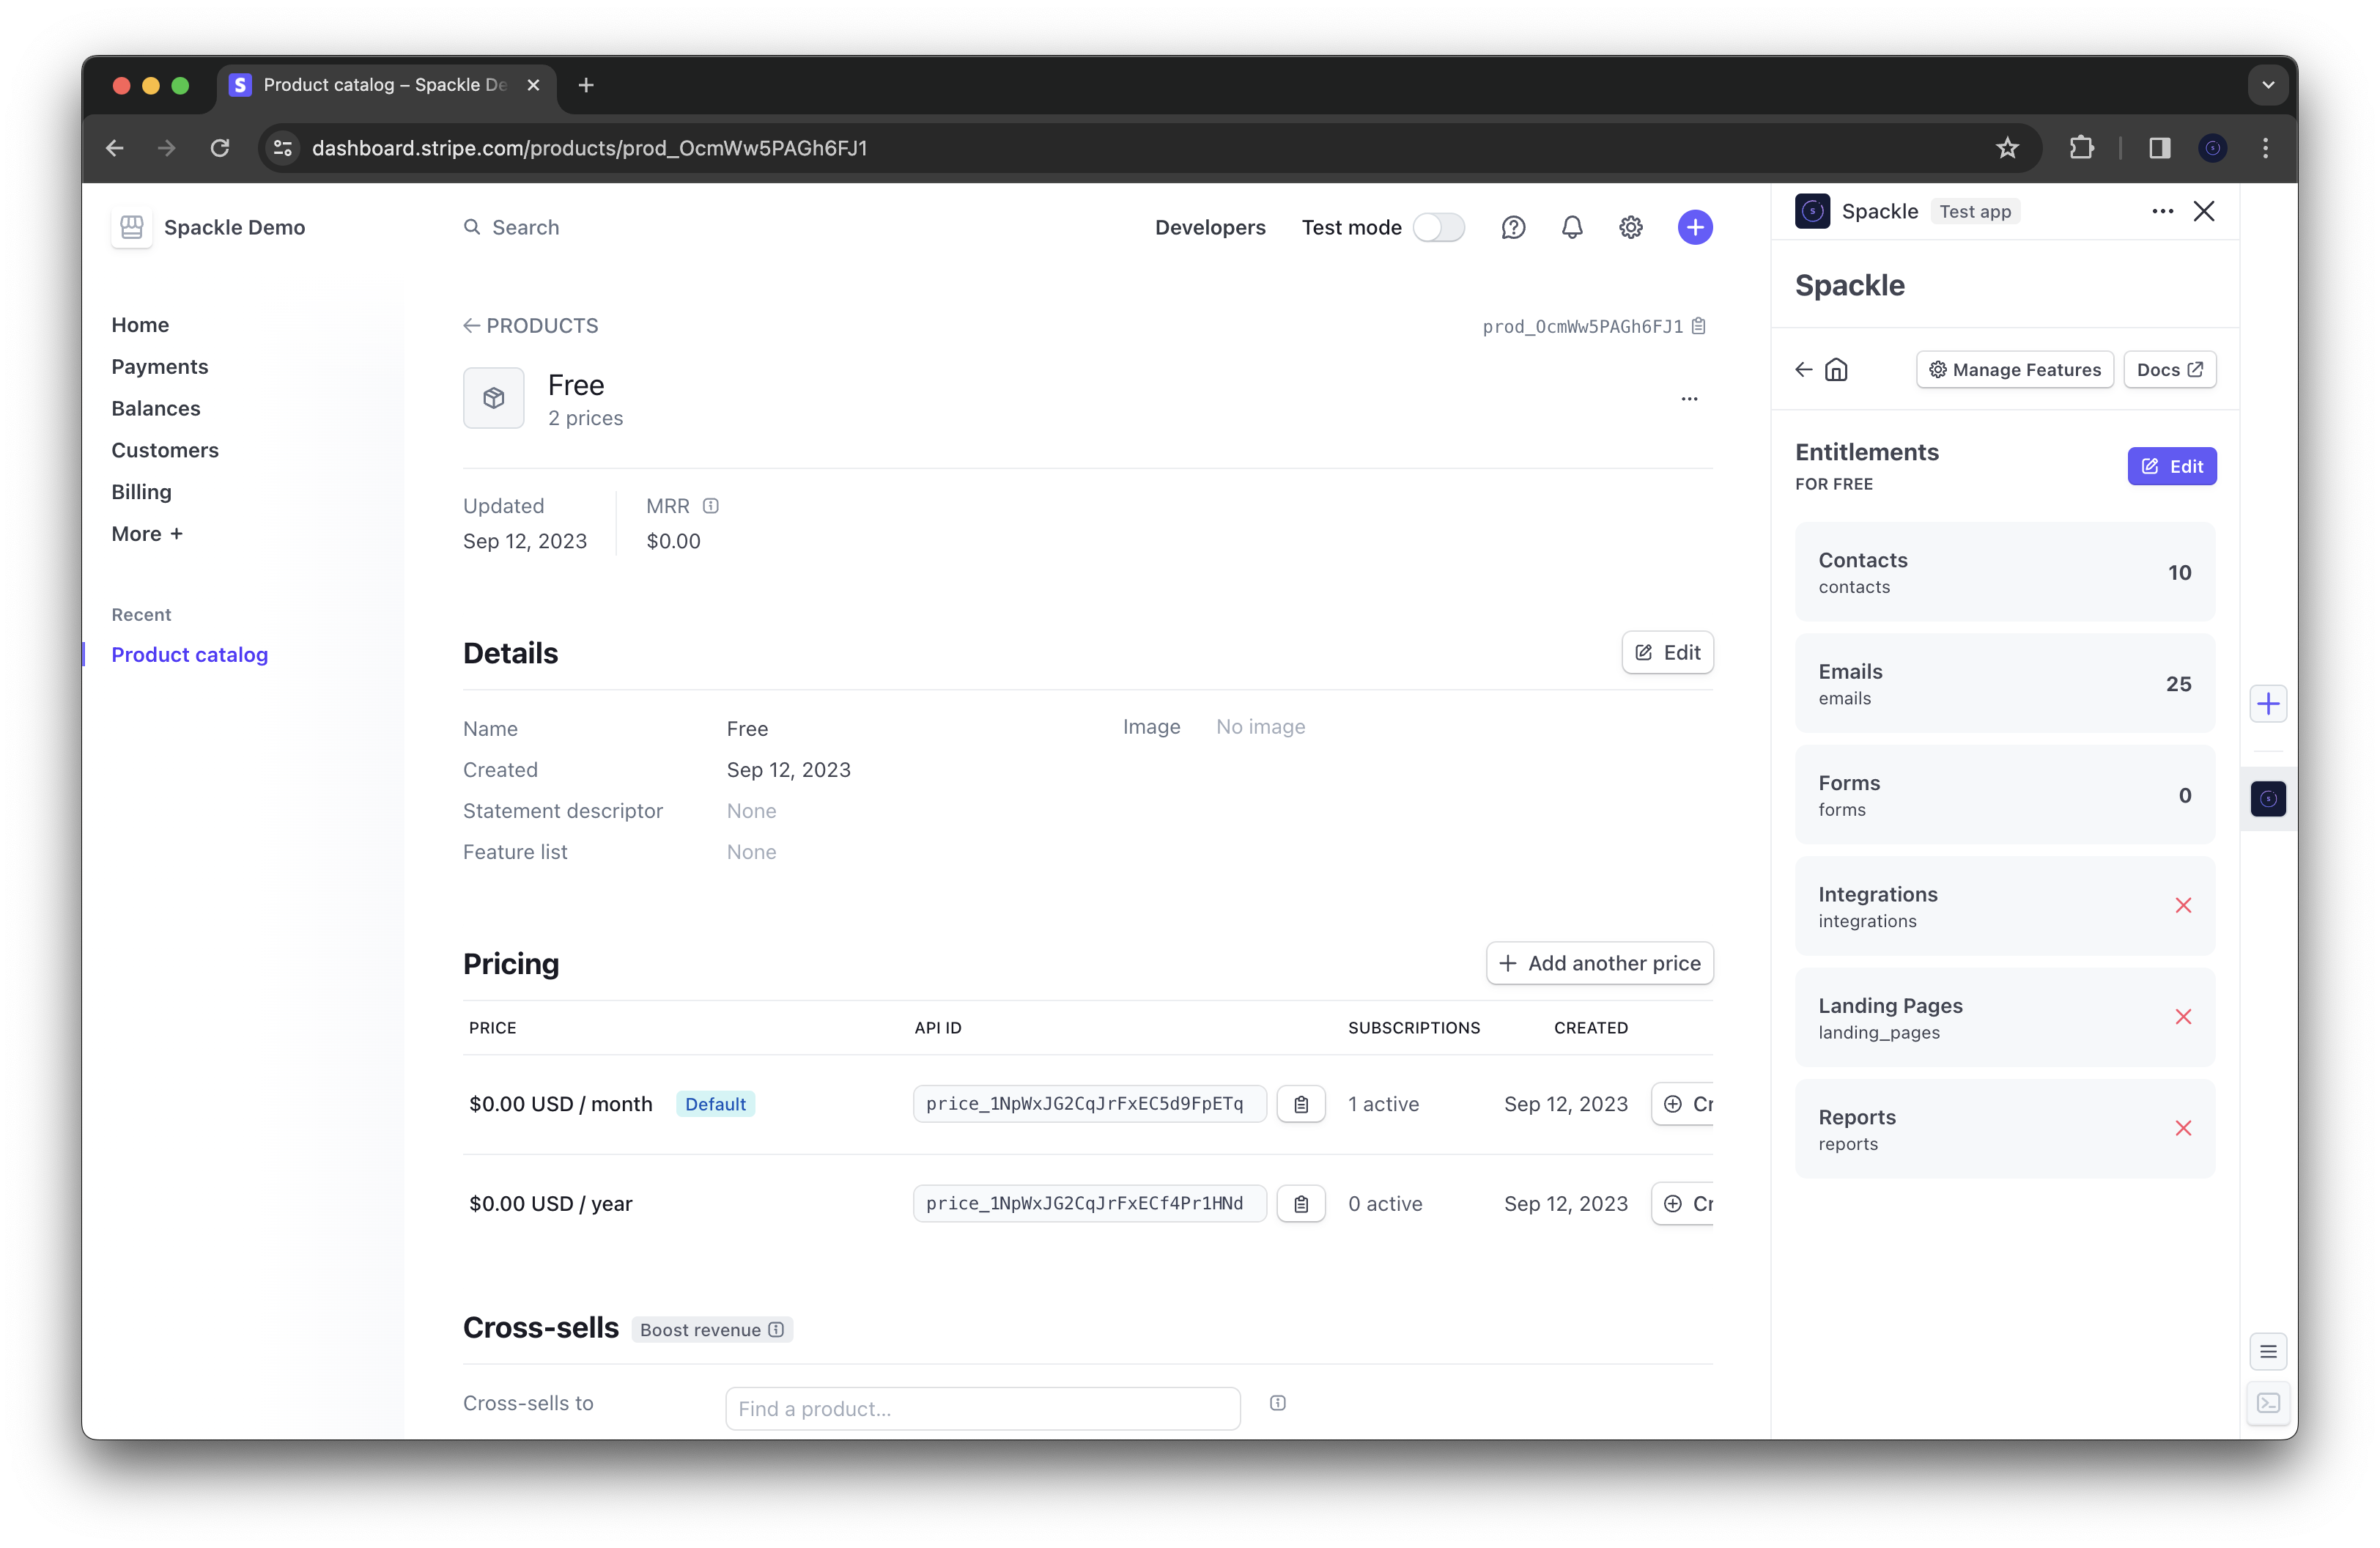The width and height of the screenshot is (2380, 1548).
Task: Open the Spackle Docs link
Action: coord(2169,369)
